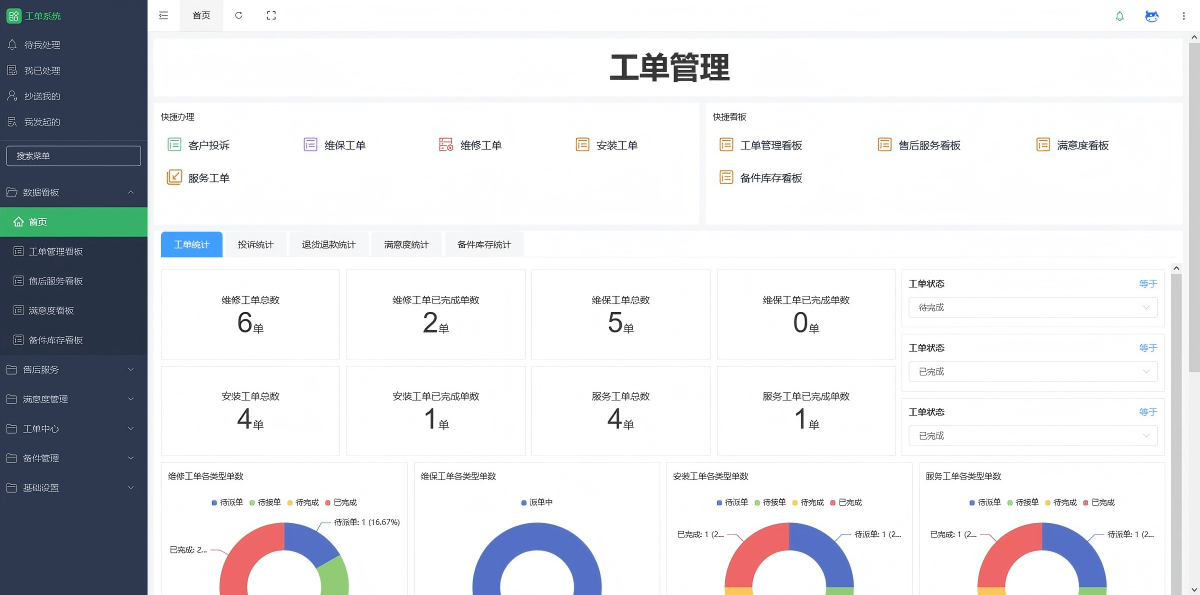The image size is (1200, 595).
Task: Collapse sidebar with the menu fold icon
Action: click(x=164, y=15)
